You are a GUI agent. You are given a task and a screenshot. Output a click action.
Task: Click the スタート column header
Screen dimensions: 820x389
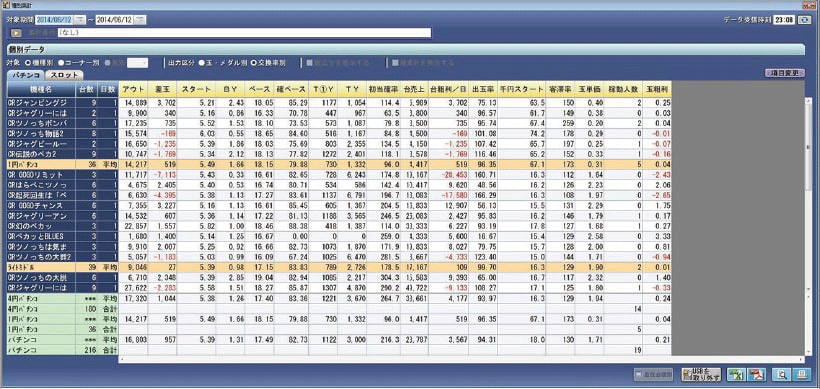pos(196,89)
